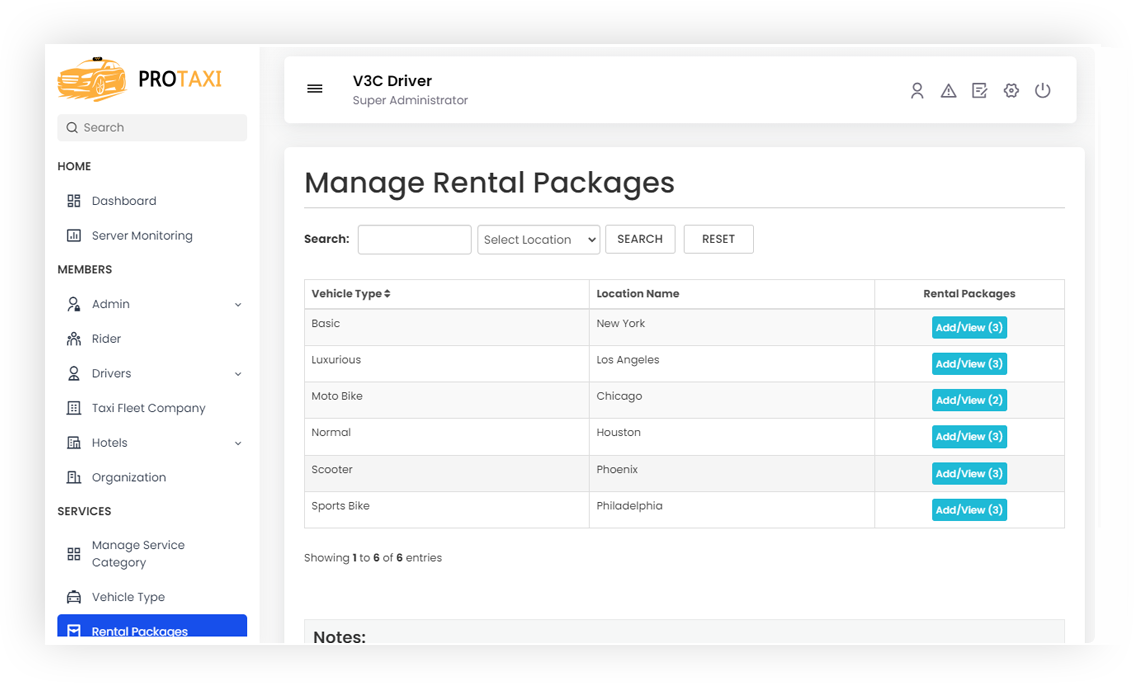The width and height of the screenshot is (1135, 683).
Task: Click the user profile icon in header
Action: tap(917, 90)
